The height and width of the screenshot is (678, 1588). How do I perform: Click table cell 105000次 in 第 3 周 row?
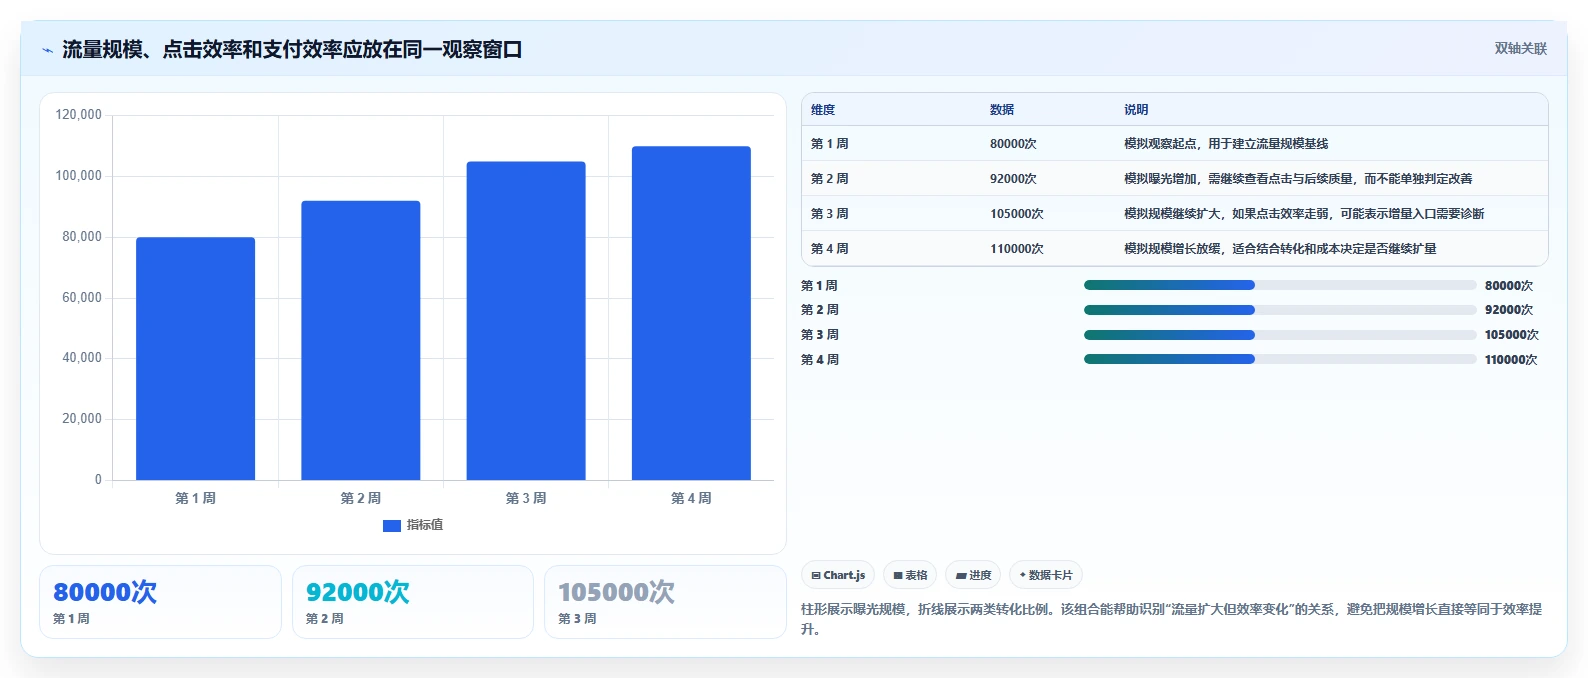point(1017,214)
